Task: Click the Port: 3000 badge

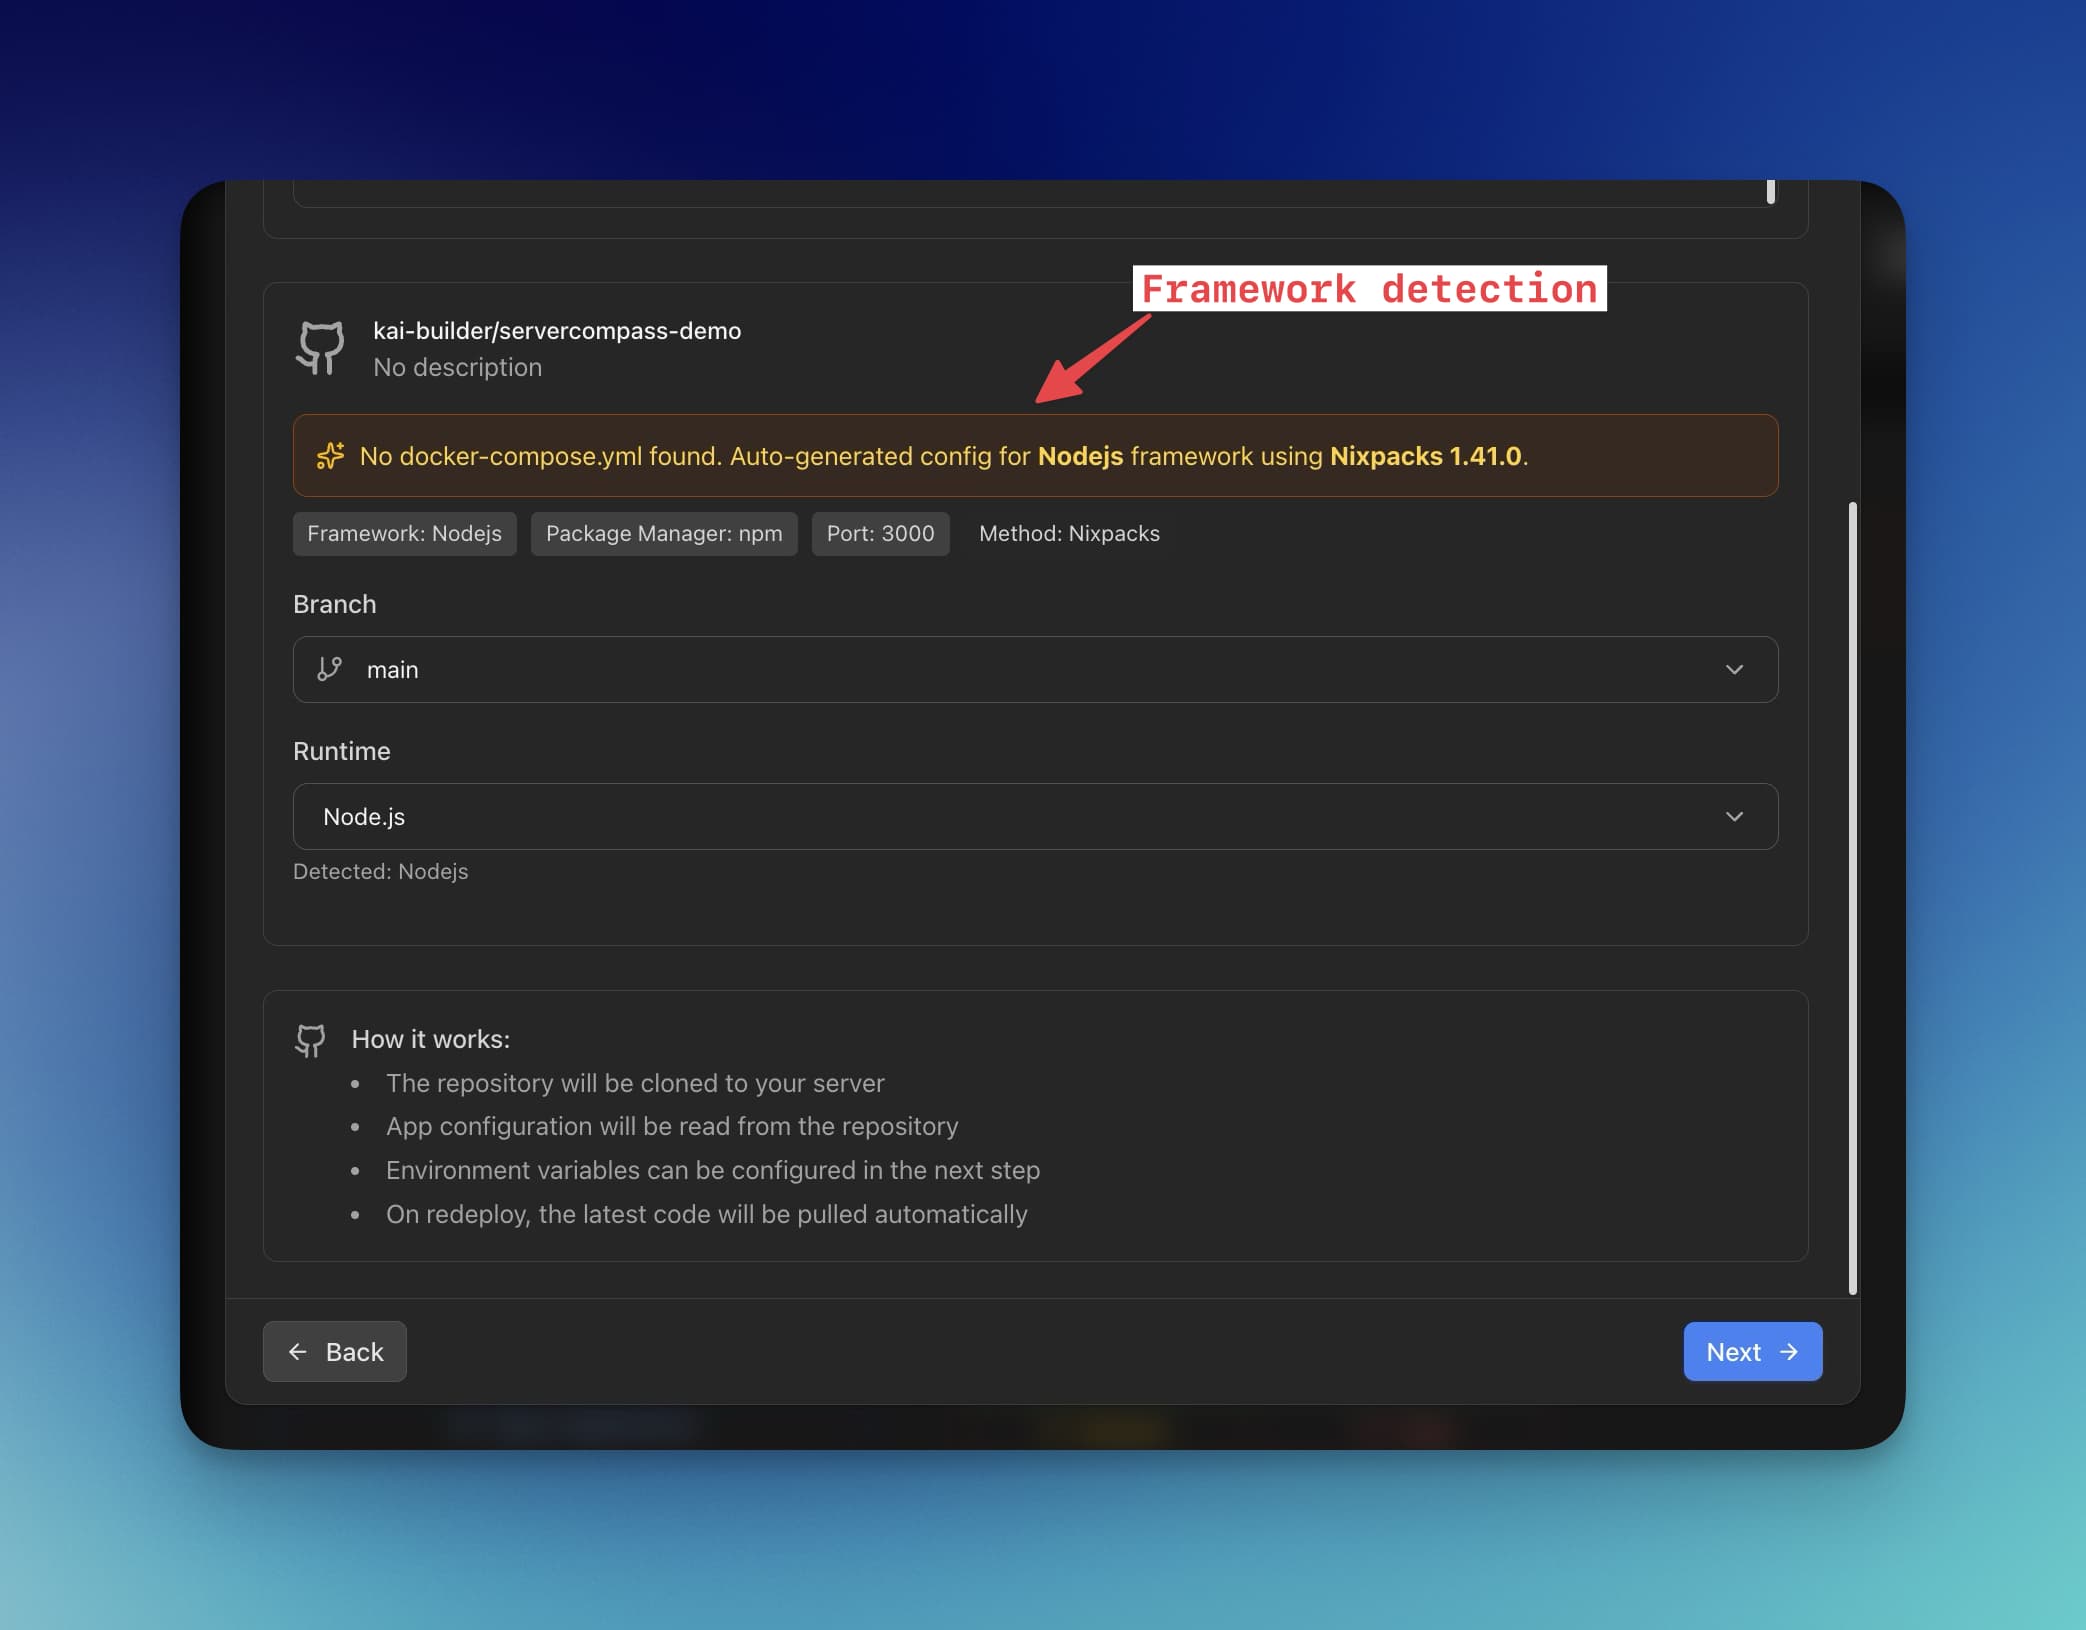Action: pos(880,534)
